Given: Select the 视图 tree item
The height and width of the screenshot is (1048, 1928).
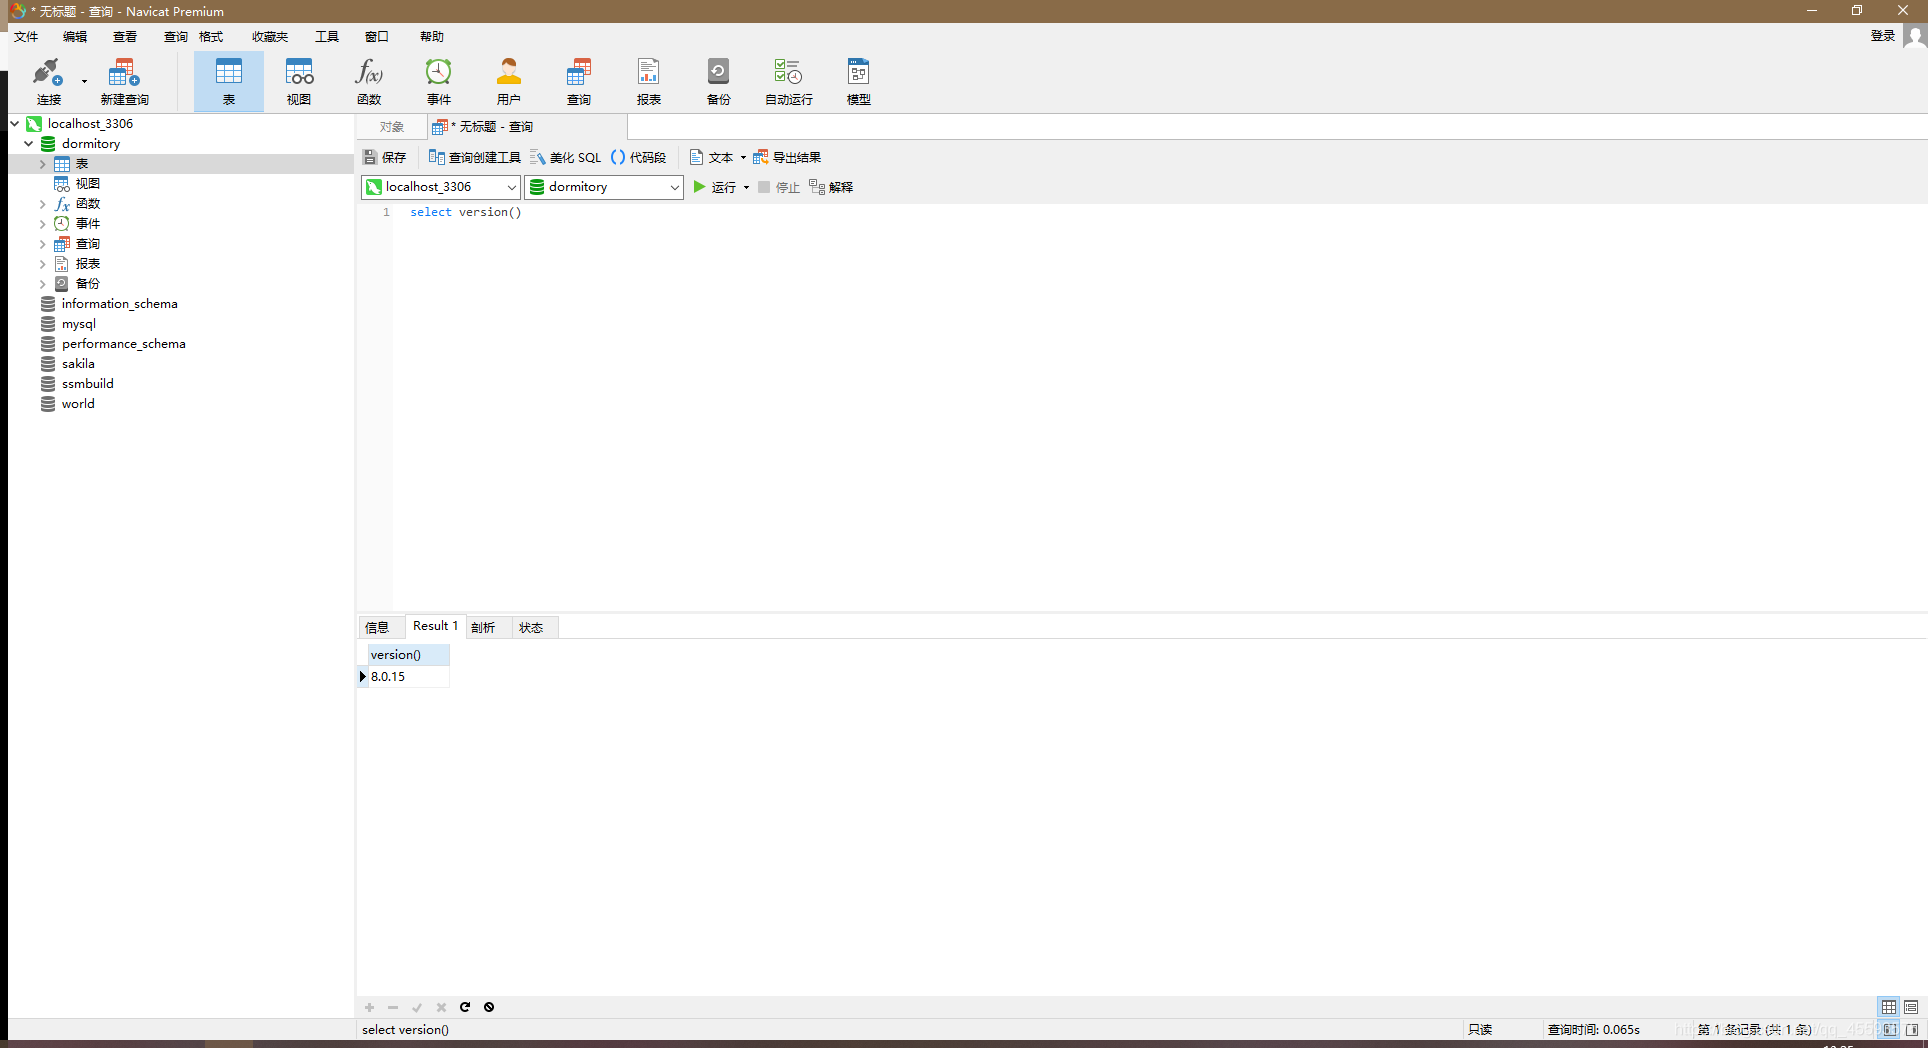Looking at the screenshot, I should pyautogui.click(x=88, y=183).
